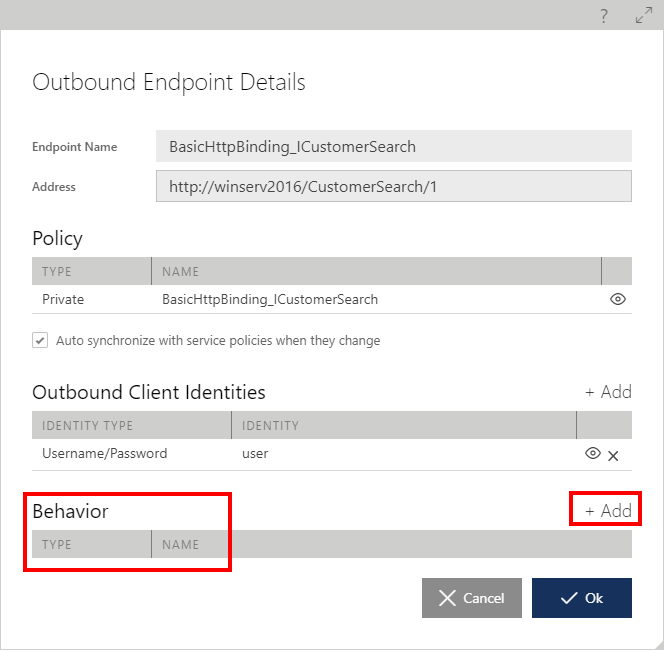
Task: Add a new outbound client identity
Action: (608, 392)
